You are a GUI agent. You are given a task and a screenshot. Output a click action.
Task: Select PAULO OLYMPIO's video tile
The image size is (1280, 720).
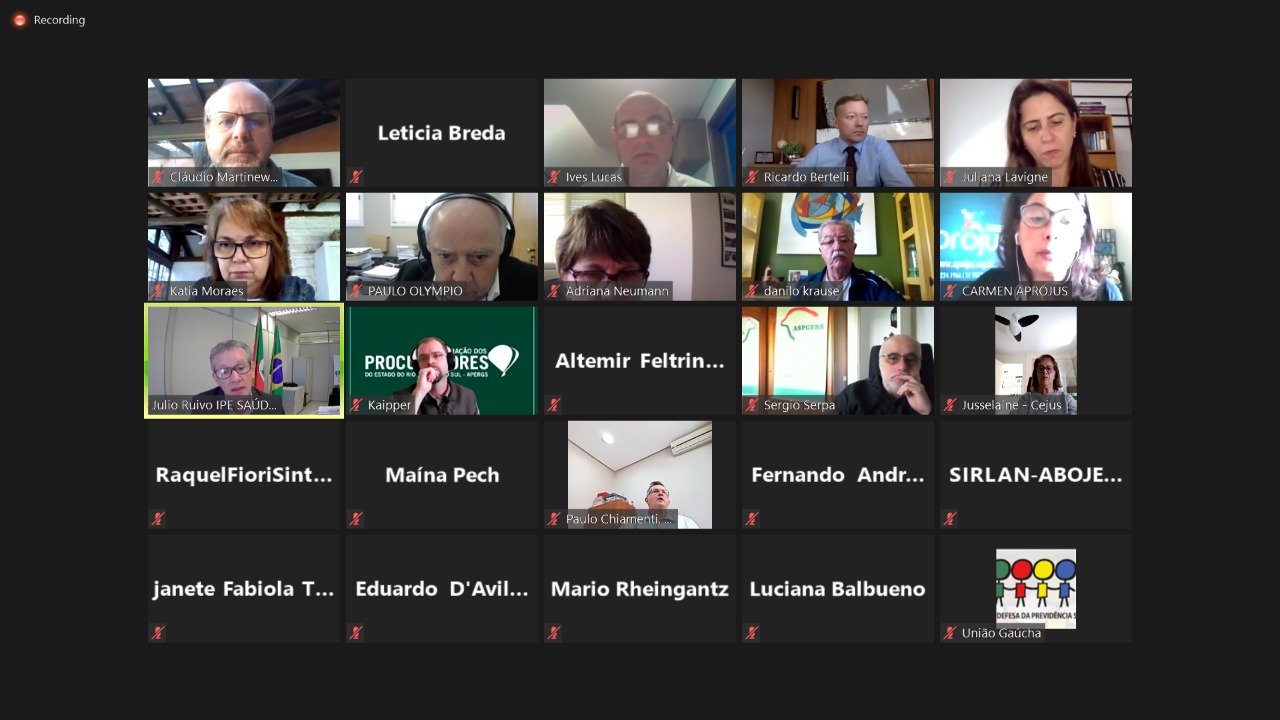442,247
